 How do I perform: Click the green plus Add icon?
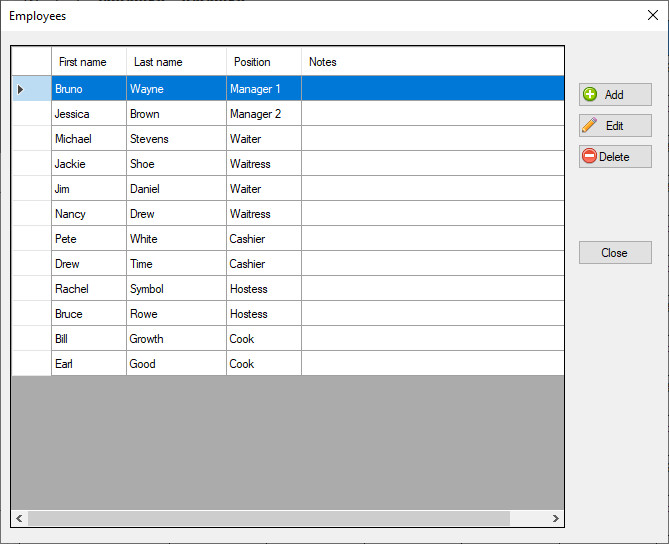coord(590,94)
